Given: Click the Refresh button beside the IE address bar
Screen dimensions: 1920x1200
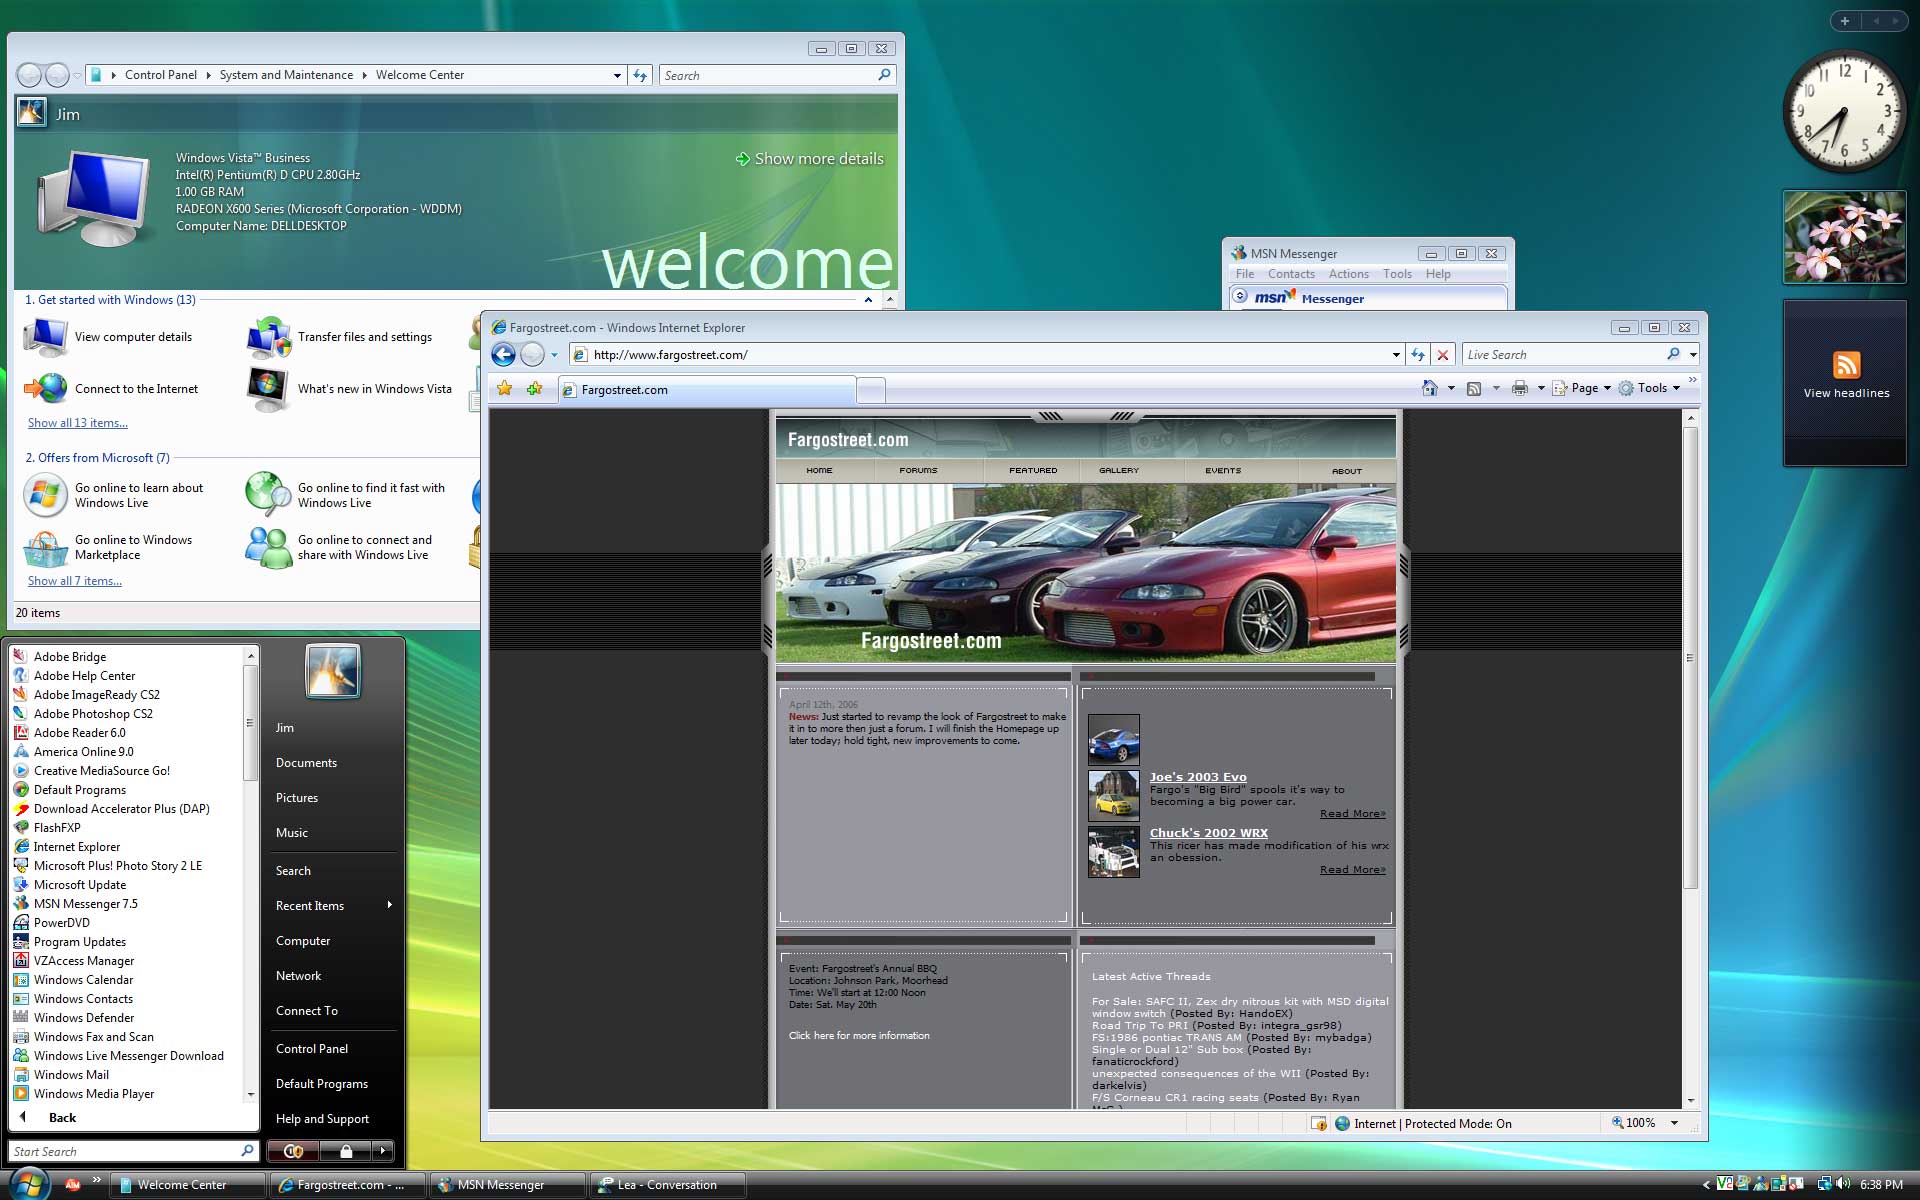Looking at the screenshot, I should click(x=1418, y=354).
